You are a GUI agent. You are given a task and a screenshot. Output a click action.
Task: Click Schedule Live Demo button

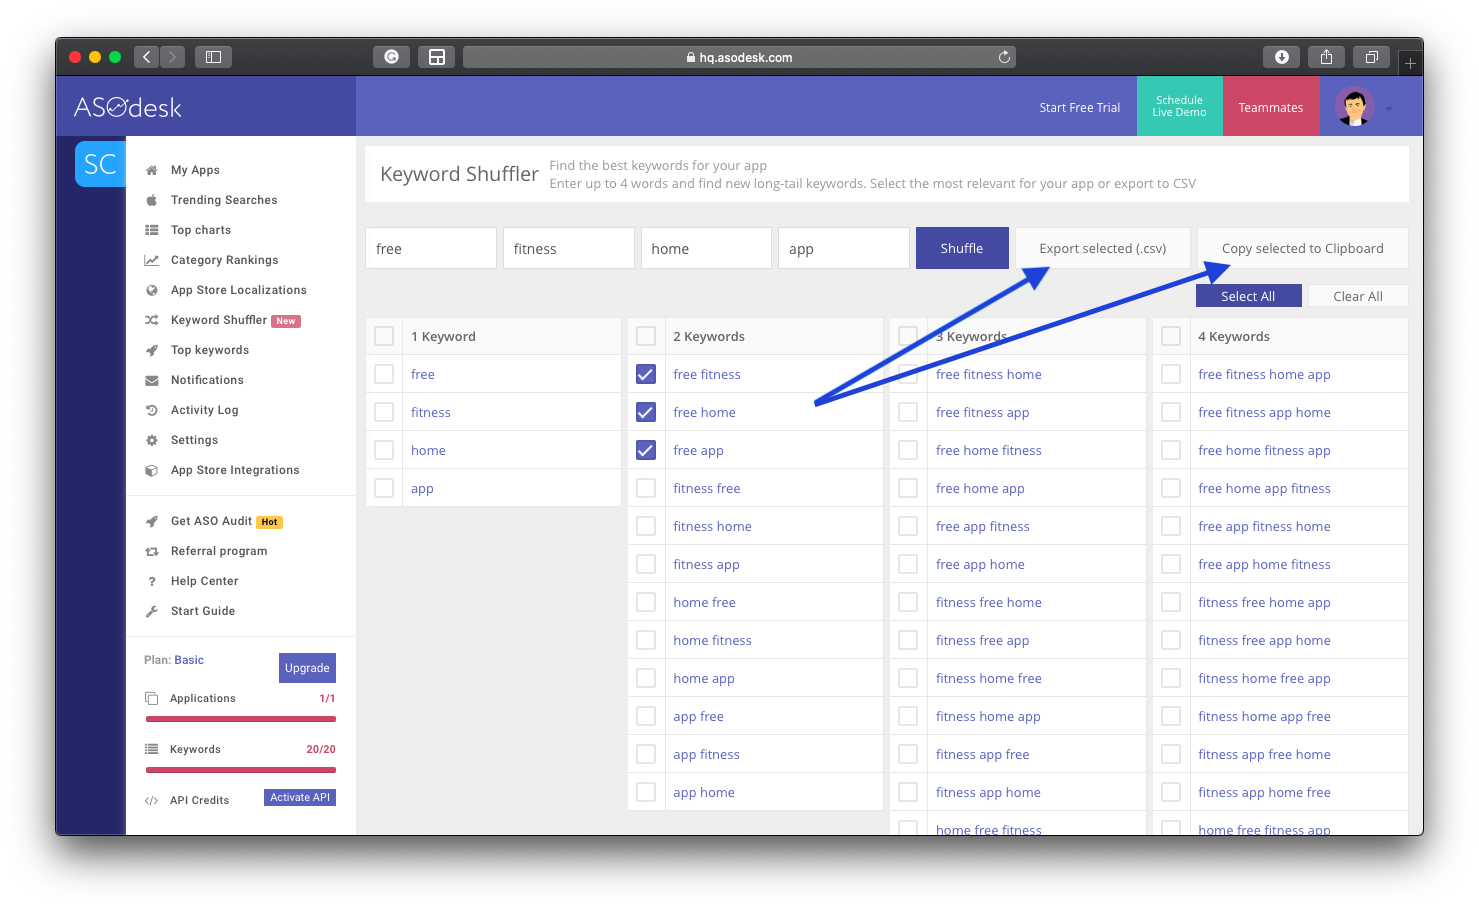(1180, 106)
